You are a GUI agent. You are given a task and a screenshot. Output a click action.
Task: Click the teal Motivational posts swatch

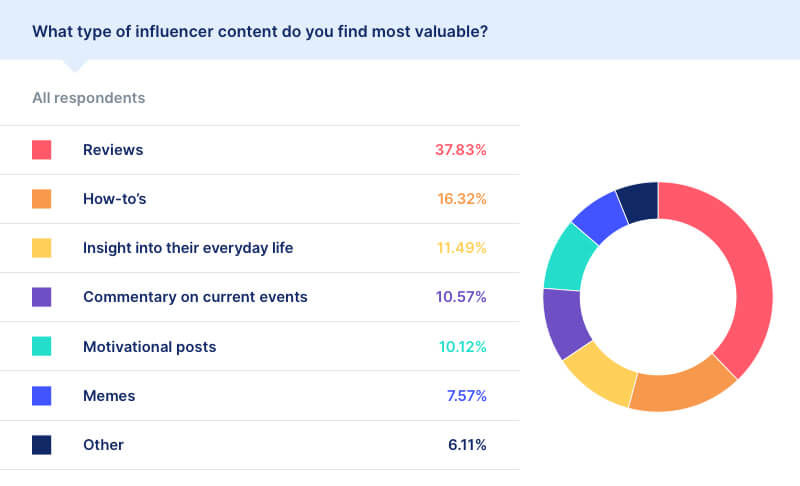coord(41,346)
